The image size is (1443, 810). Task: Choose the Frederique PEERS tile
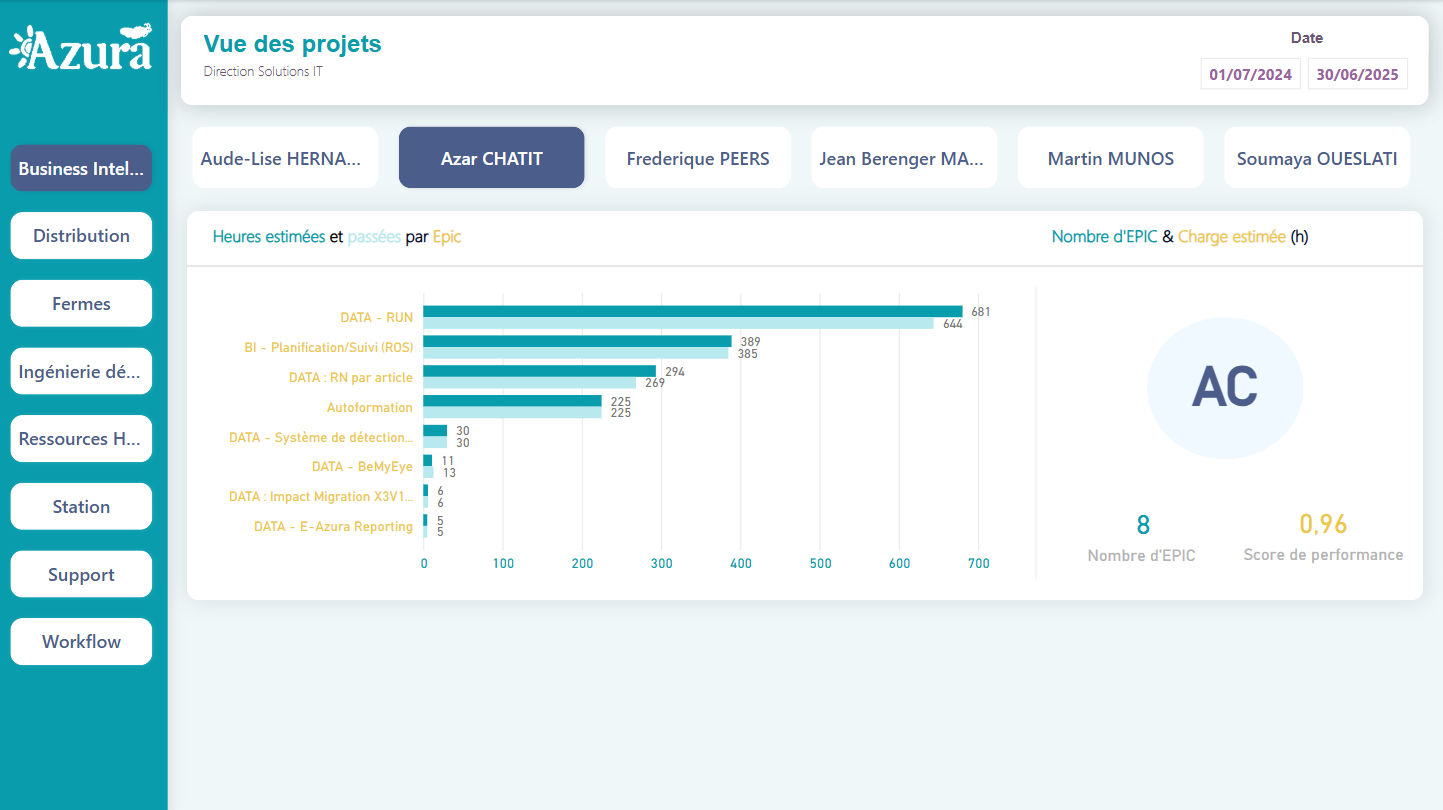pyautogui.click(x=698, y=158)
